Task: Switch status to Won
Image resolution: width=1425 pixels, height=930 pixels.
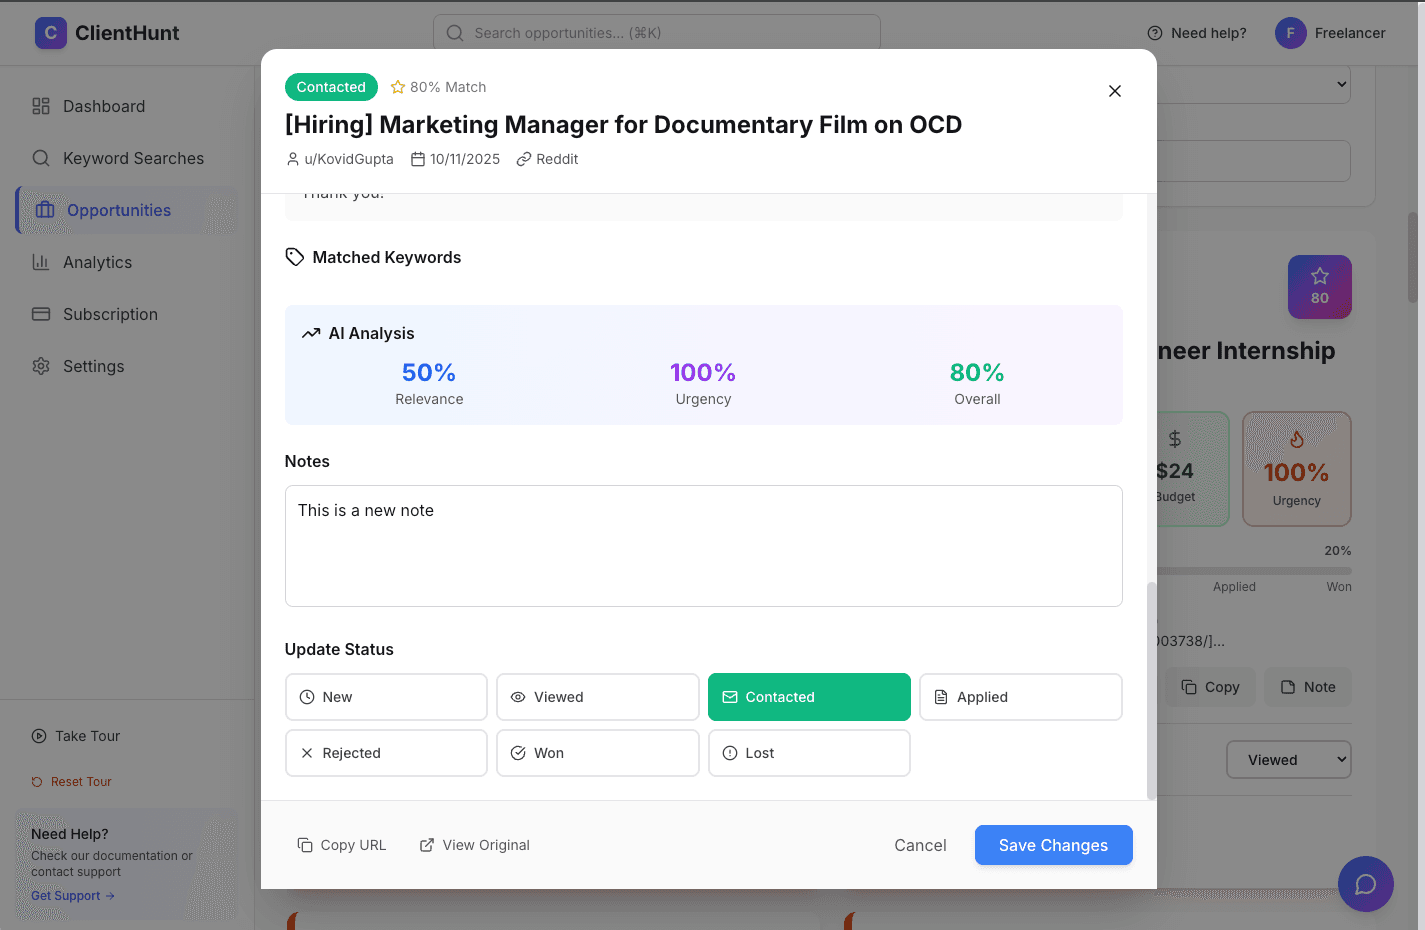Action: tap(597, 753)
